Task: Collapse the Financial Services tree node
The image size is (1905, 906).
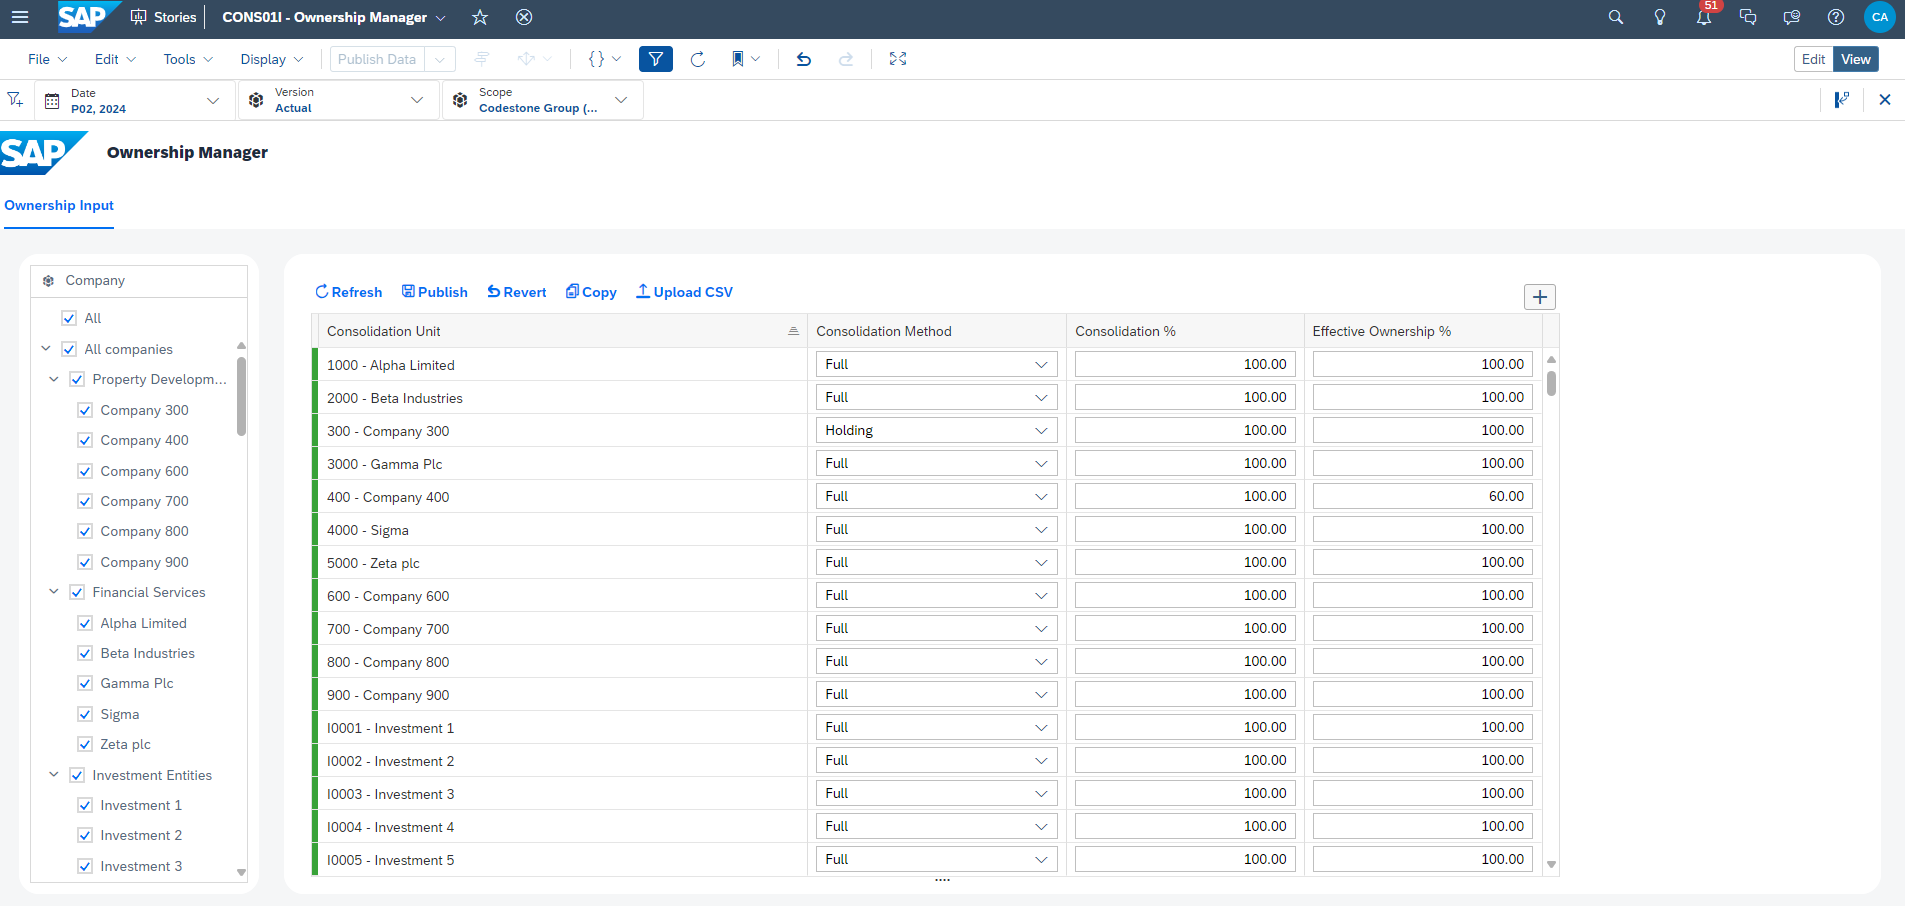Action: point(54,592)
